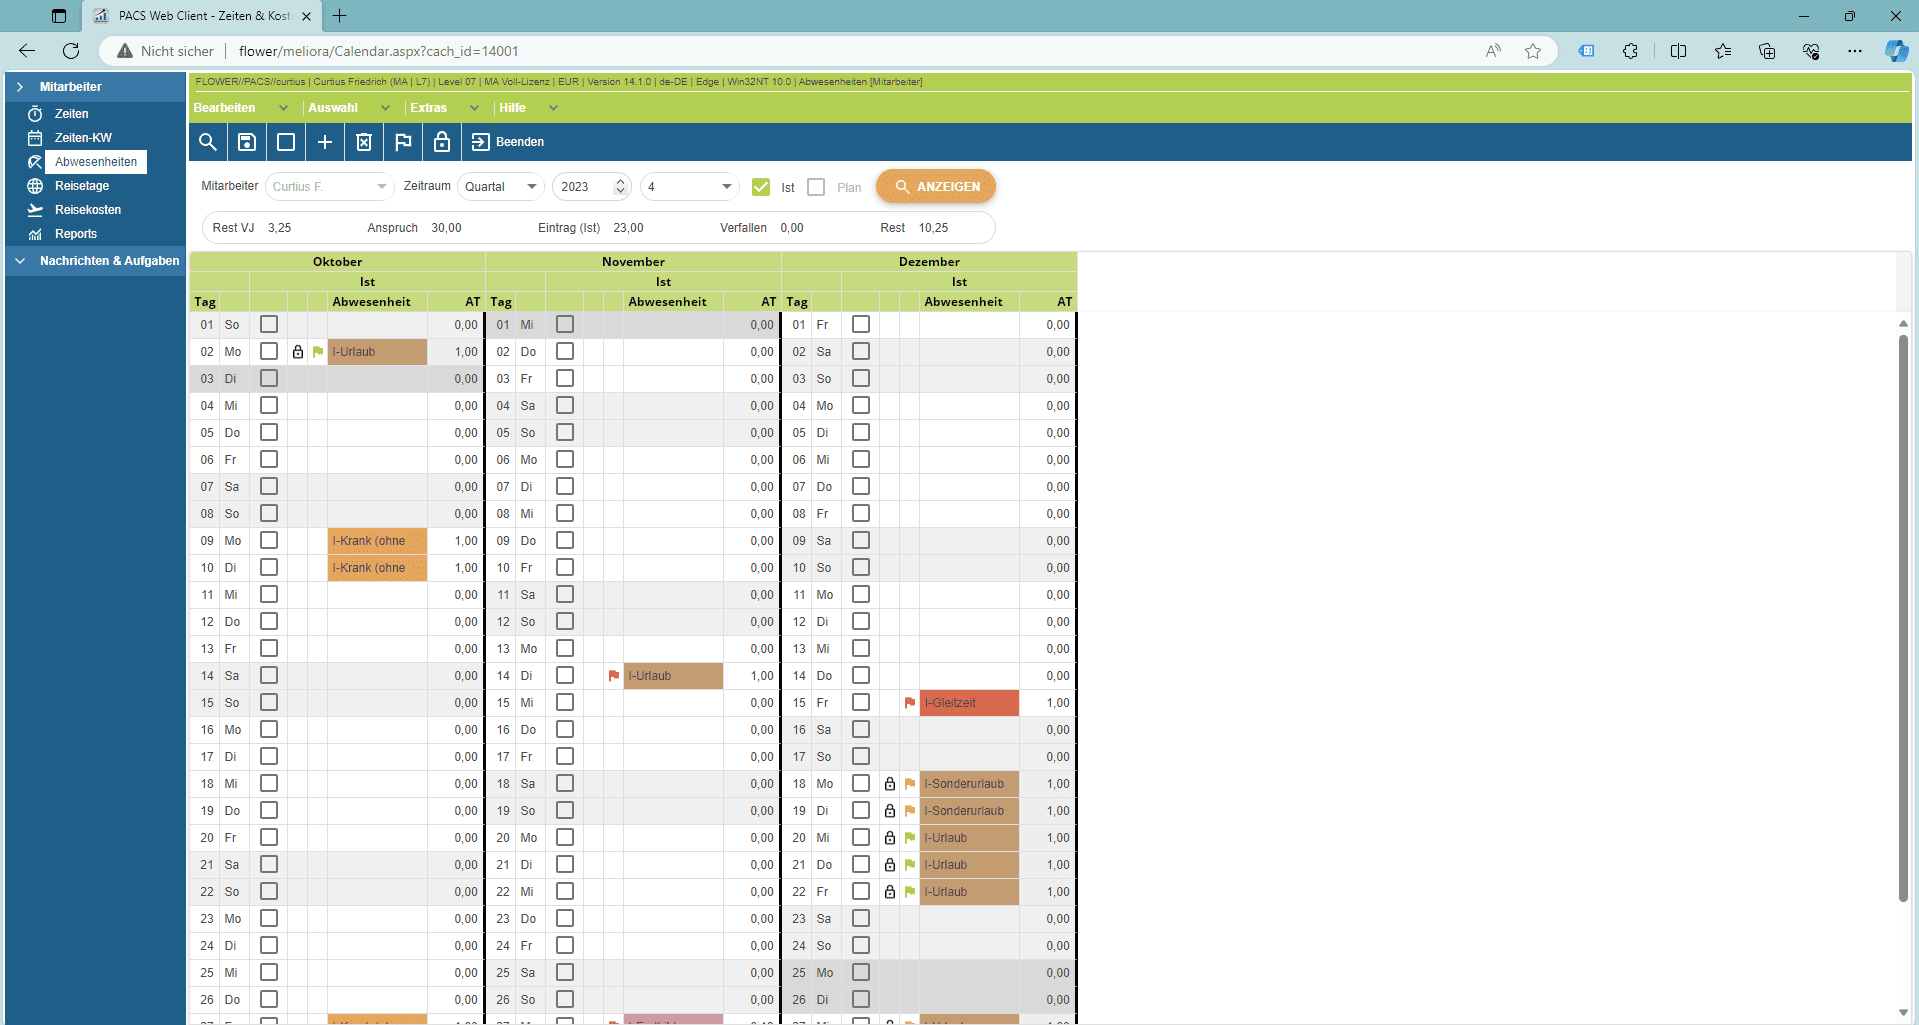Tick checkbox for 14 Di November
The width and height of the screenshot is (1919, 1025).
(x=565, y=676)
